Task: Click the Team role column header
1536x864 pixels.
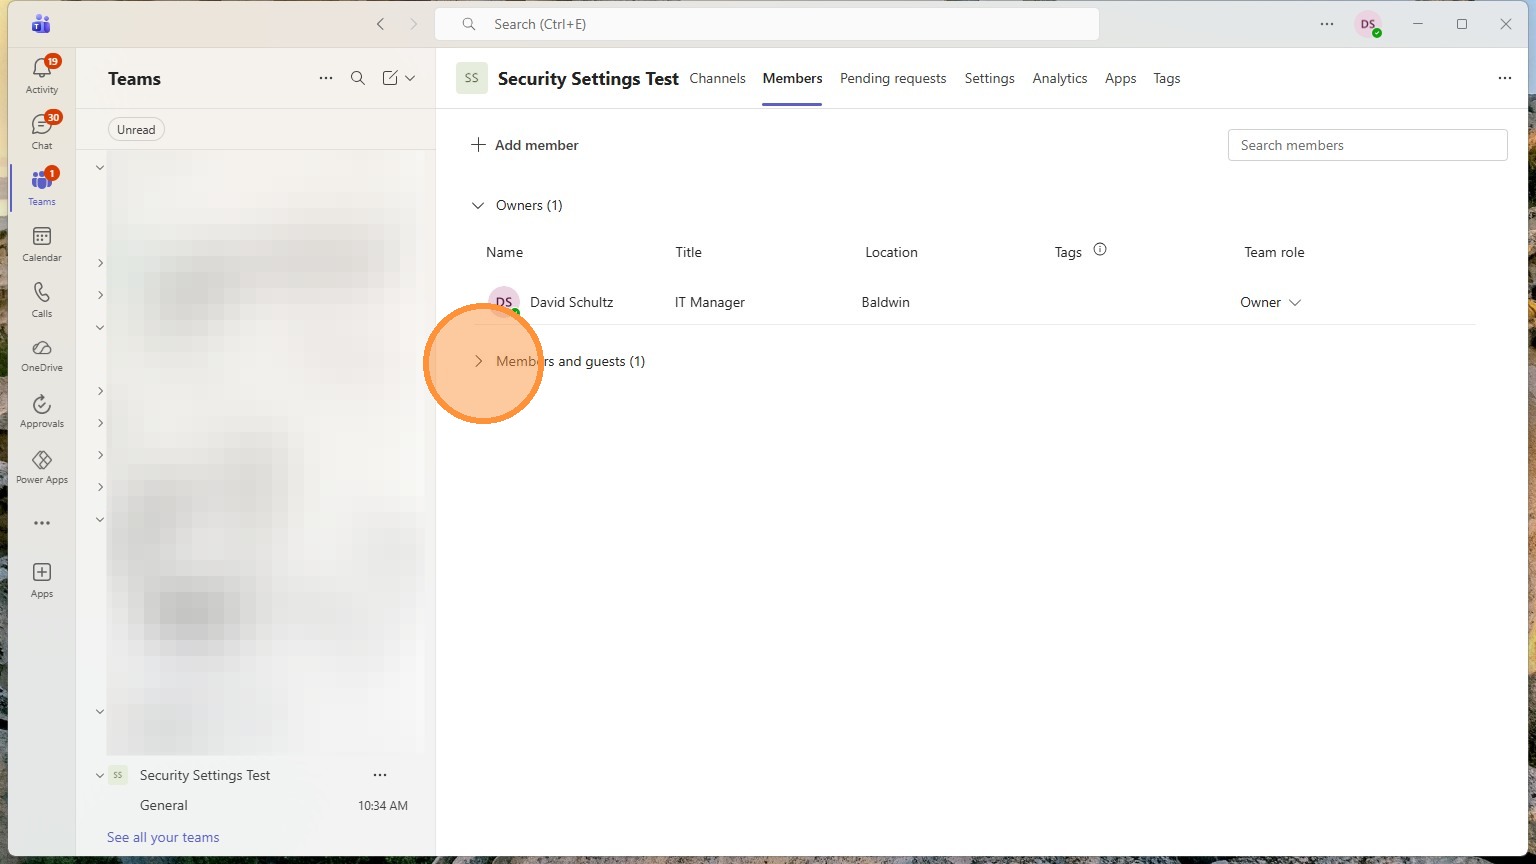Action: [1274, 252]
